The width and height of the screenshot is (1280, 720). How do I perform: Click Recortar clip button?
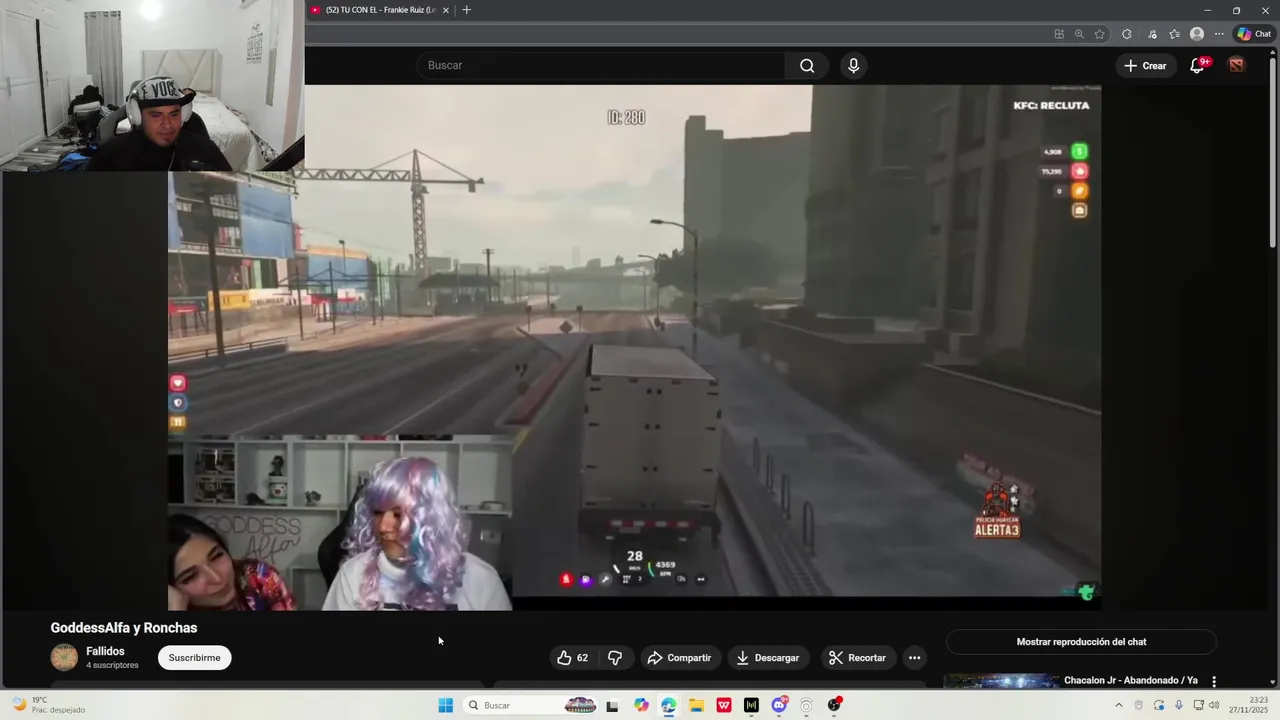(x=858, y=658)
